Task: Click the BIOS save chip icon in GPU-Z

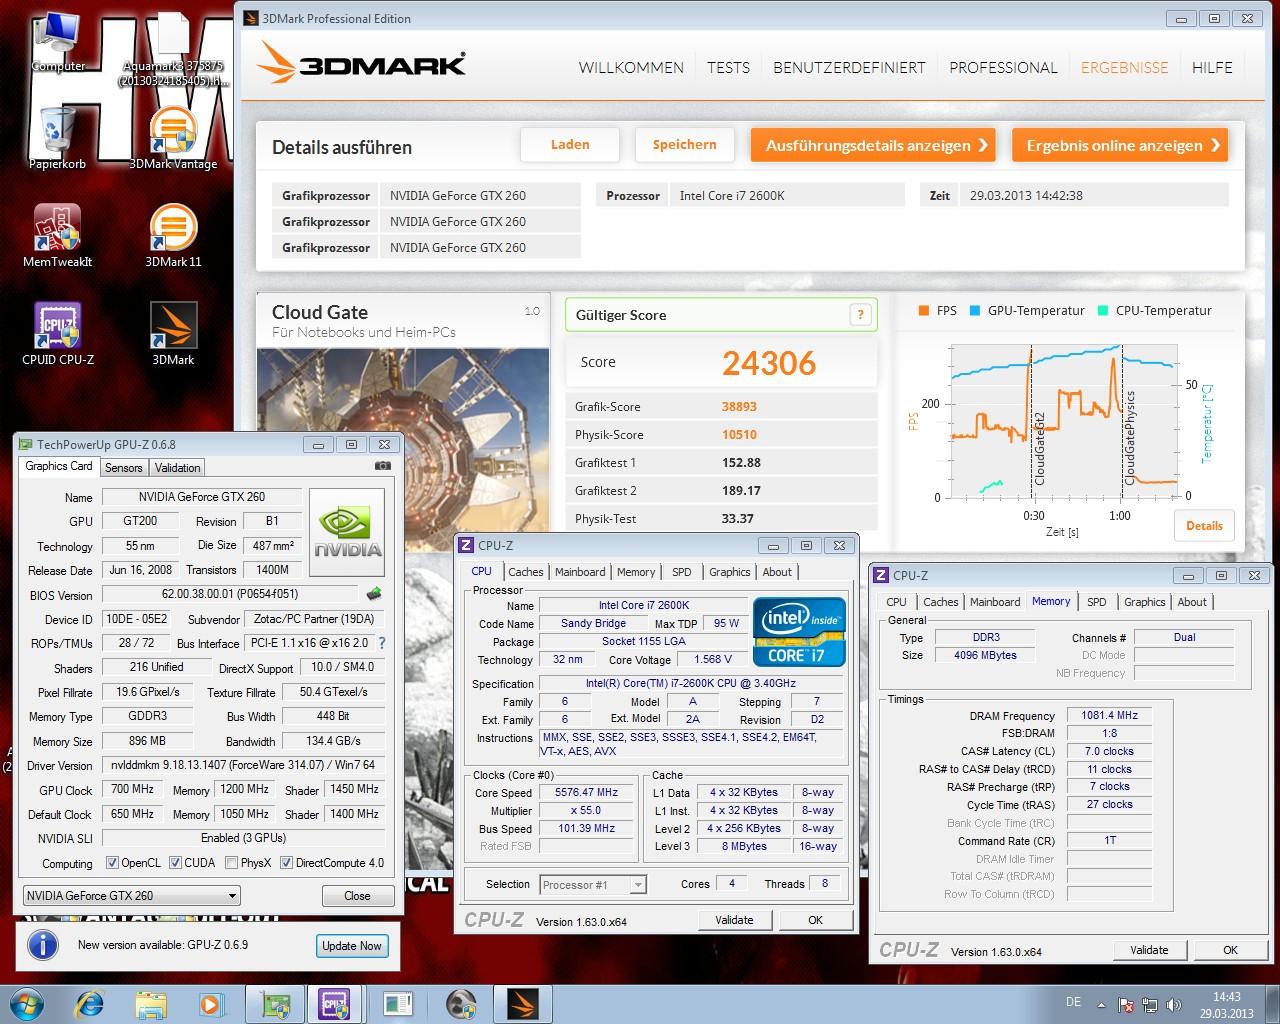Action: pyautogui.click(x=374, y=594)
